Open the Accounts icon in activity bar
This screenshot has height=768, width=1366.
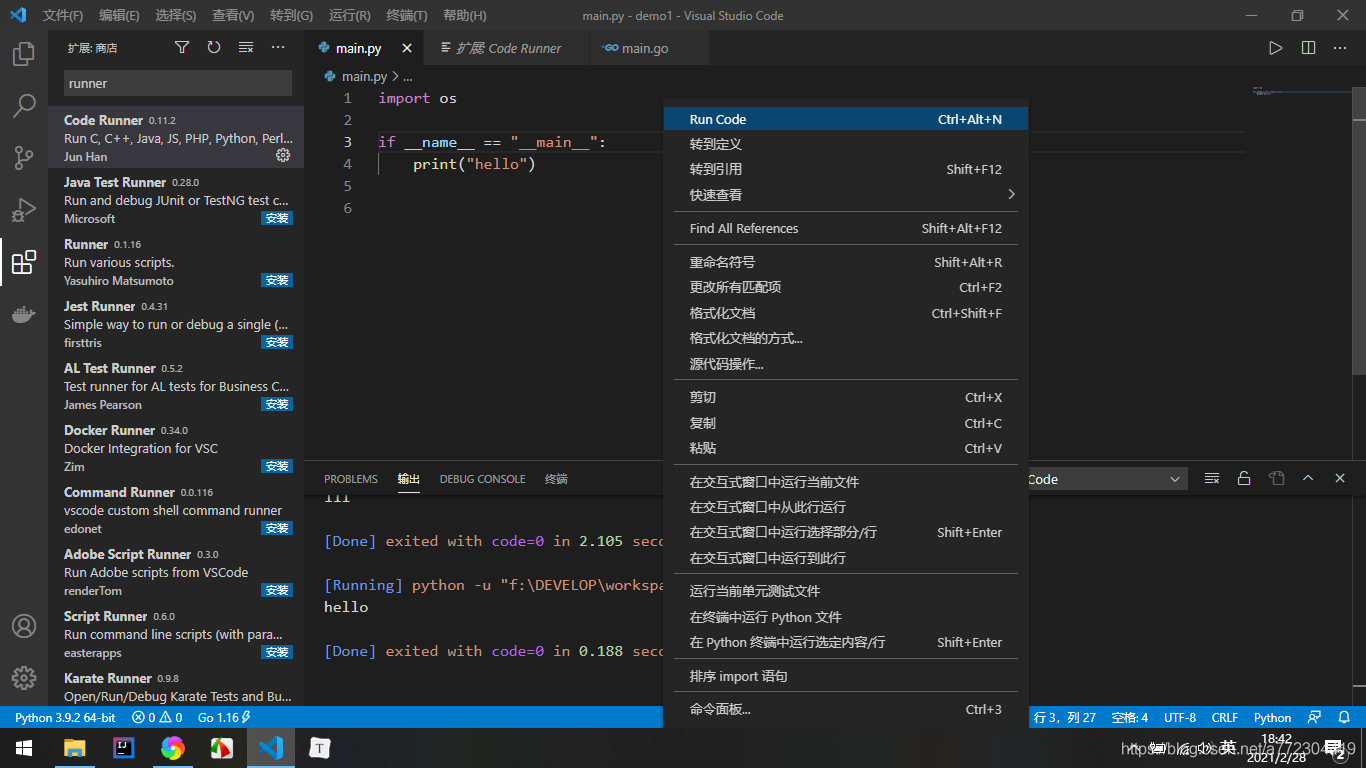[x=24, y=626]
